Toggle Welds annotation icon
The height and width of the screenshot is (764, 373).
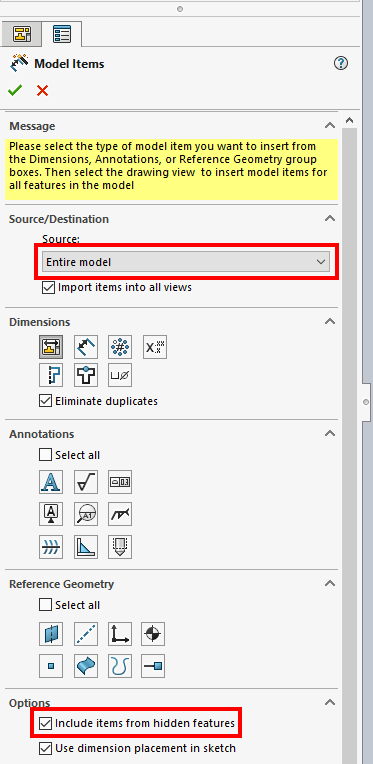120,514
